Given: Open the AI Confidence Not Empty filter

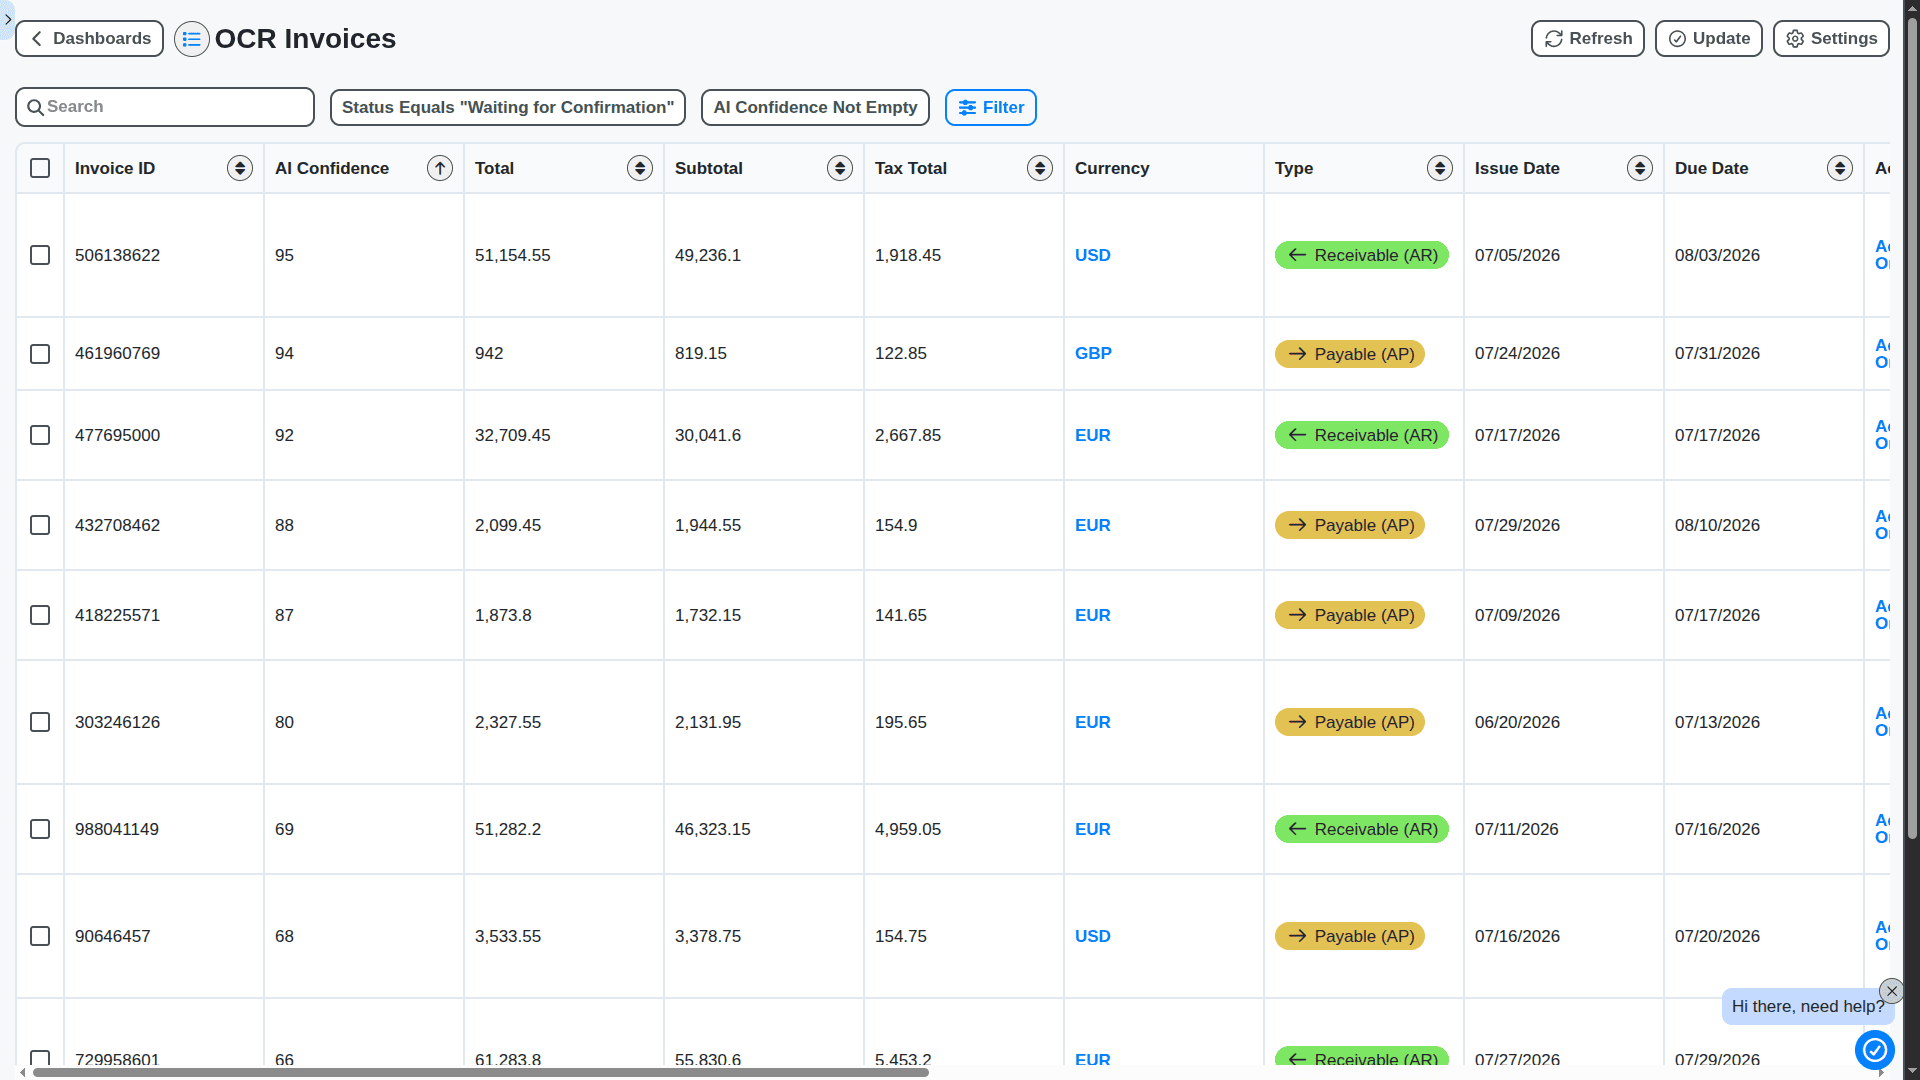Looking at the screenshot, I should click(815, 107).
